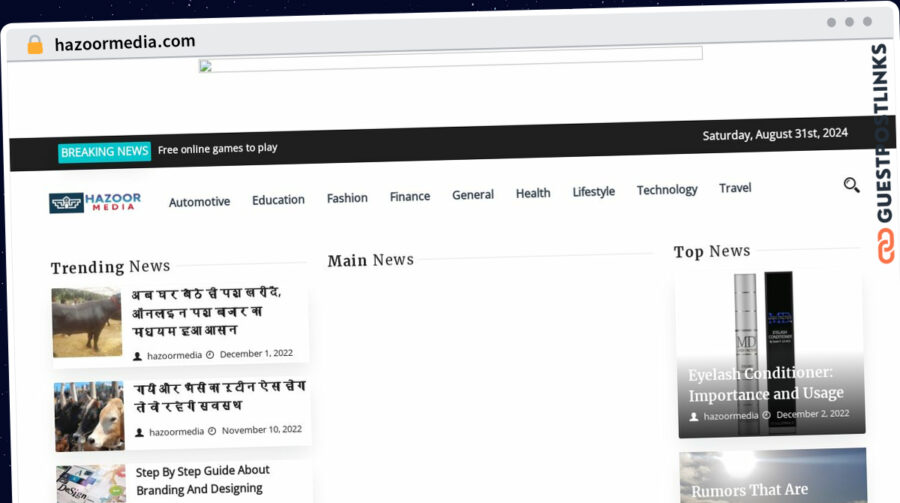900x503 pixels.
Task: Open the General category
Action: (472, 195)
